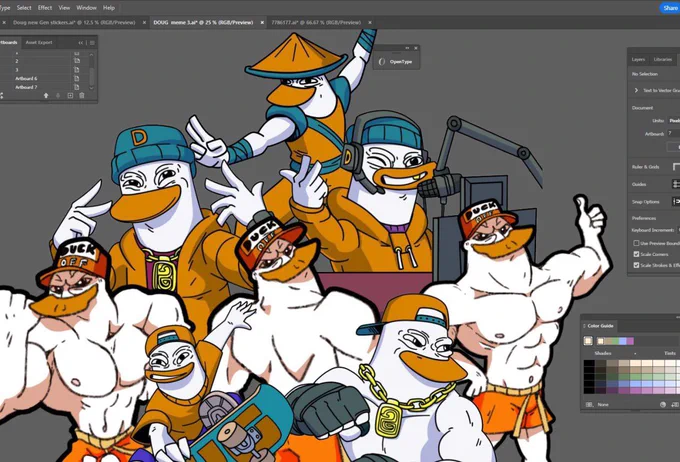Open the document Units dropdown
Screen dimensions: 680x462
(674, 121)
